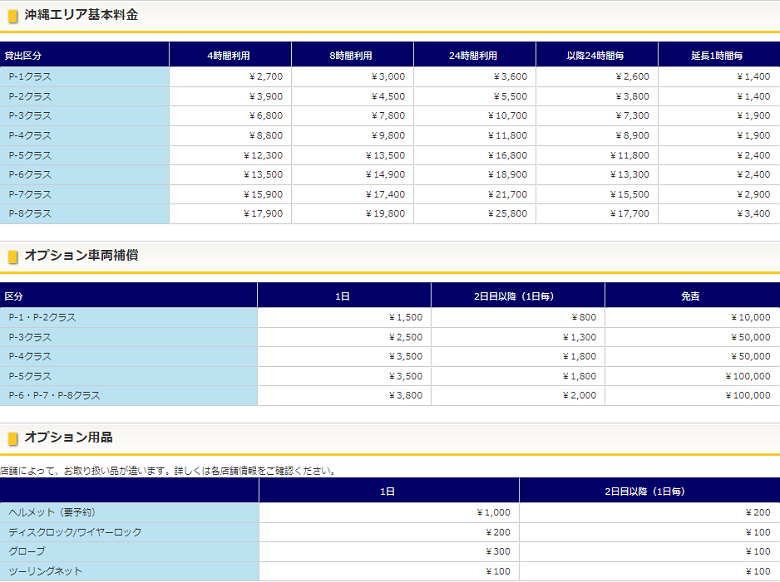Image resolution: width=780 pixels, height=582 pixels.
Task: Click the 延長1時間毎 column header
Action: coord(718,55)
